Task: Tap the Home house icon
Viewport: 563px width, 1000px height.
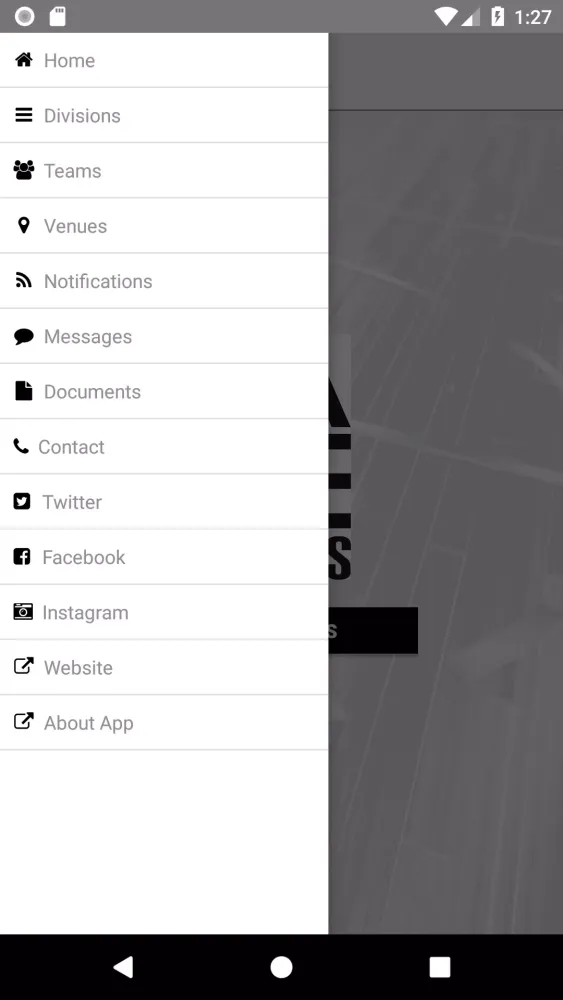Action: 24,60
